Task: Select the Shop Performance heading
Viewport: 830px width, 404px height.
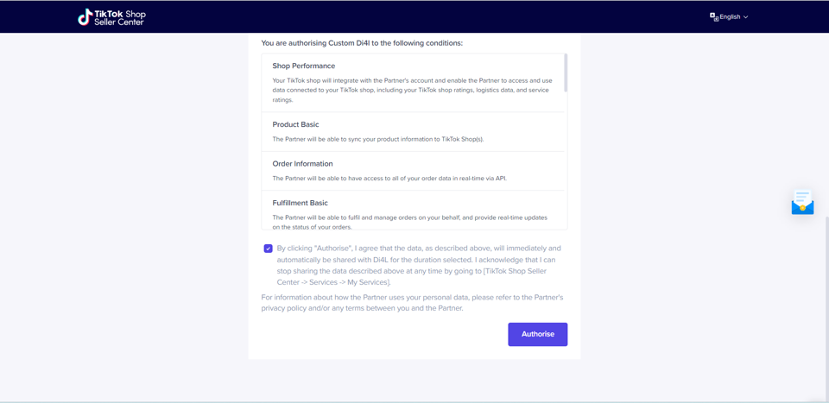Action: (x=303, y=66)
